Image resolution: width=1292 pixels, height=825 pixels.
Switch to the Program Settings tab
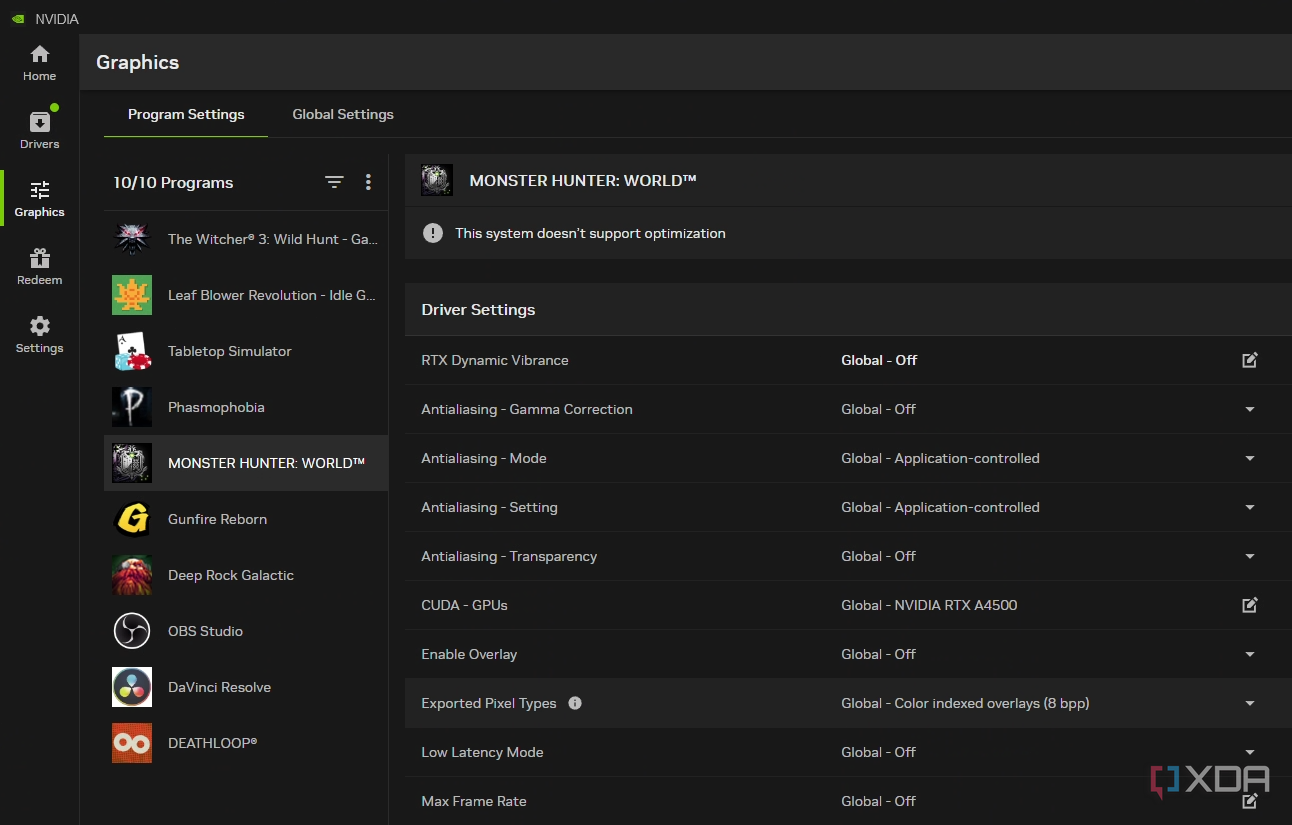pos(186,114)
